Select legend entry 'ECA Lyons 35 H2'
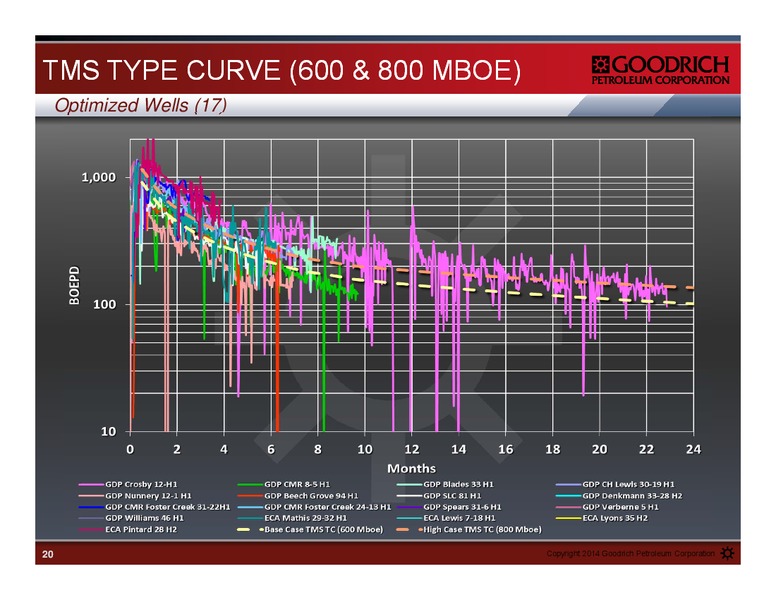The image size is (776, 600). click(x=602, y=518)
